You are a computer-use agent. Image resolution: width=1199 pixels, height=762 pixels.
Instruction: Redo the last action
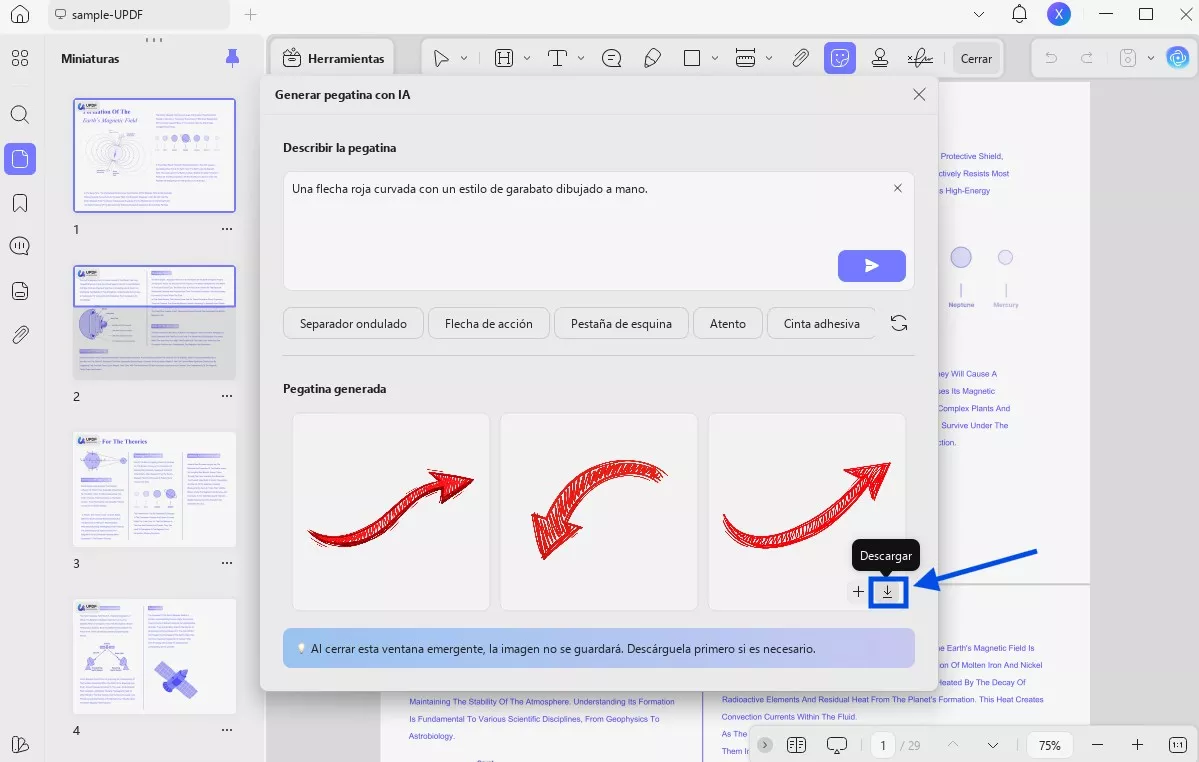[1087, 58]
